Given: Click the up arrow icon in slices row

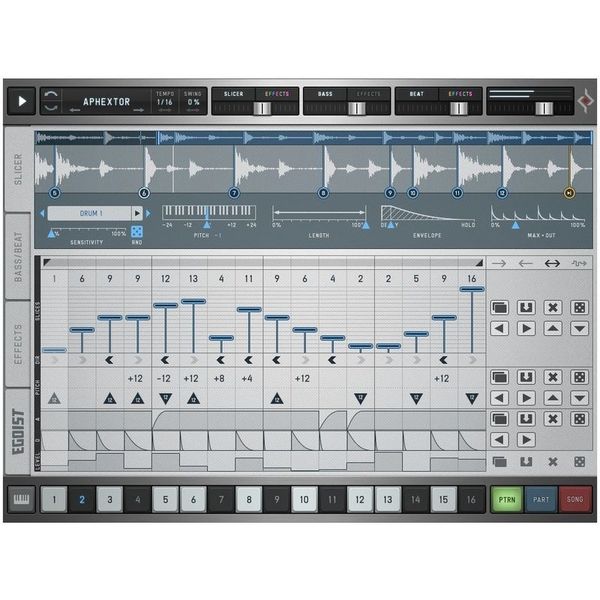Looking at the screenshot, I should pyautogui.click(x=552, y=328).
